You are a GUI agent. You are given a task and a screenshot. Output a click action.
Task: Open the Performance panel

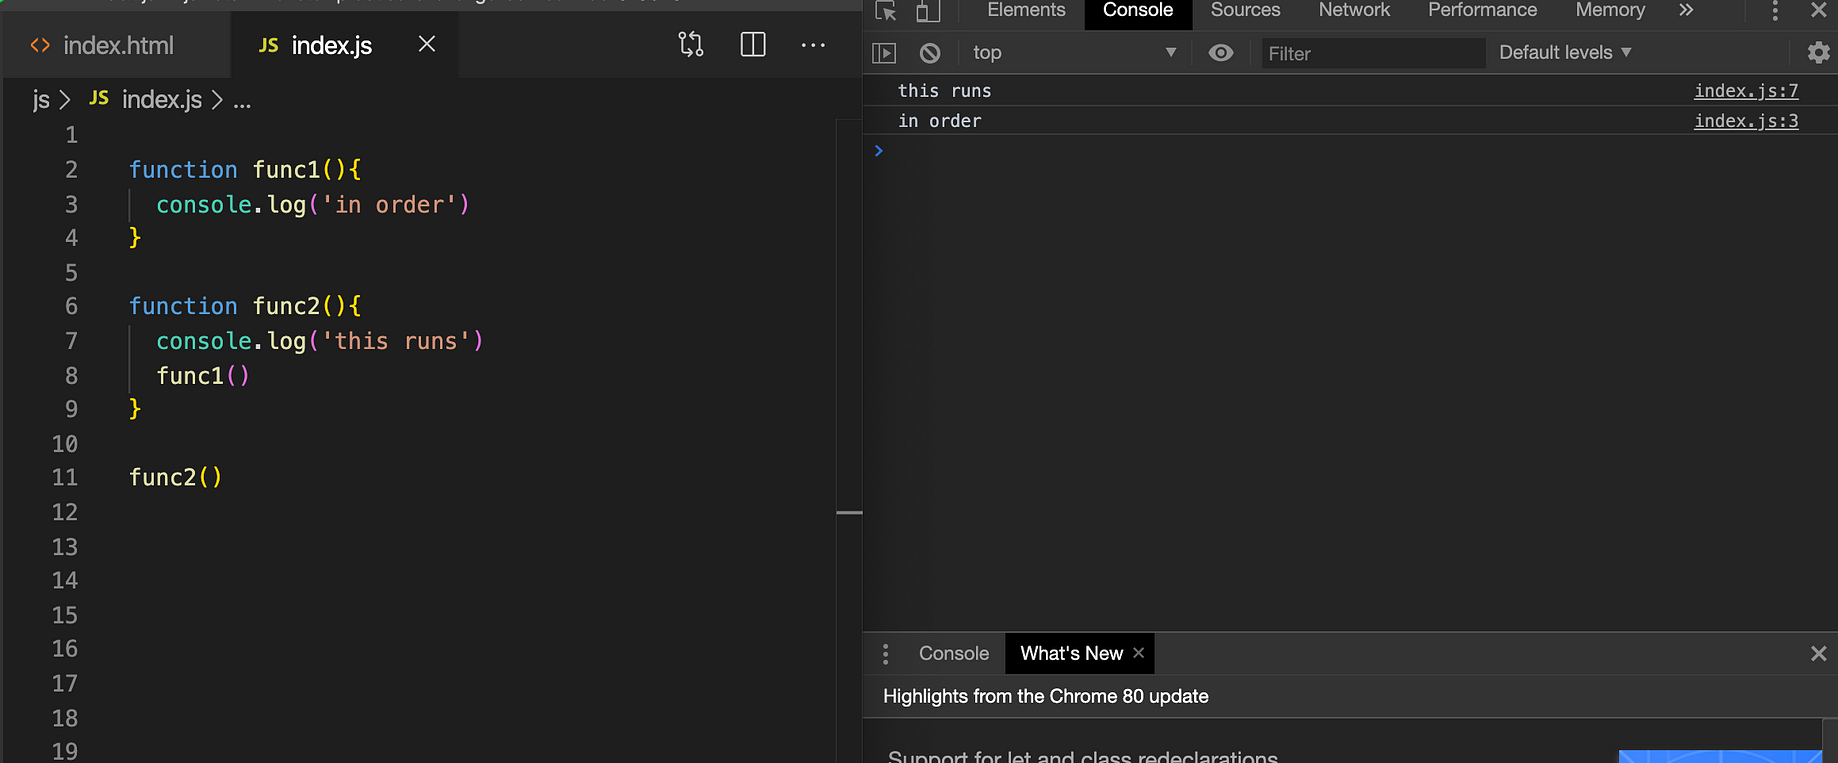pyautogui.click(x=1482, y=10)
